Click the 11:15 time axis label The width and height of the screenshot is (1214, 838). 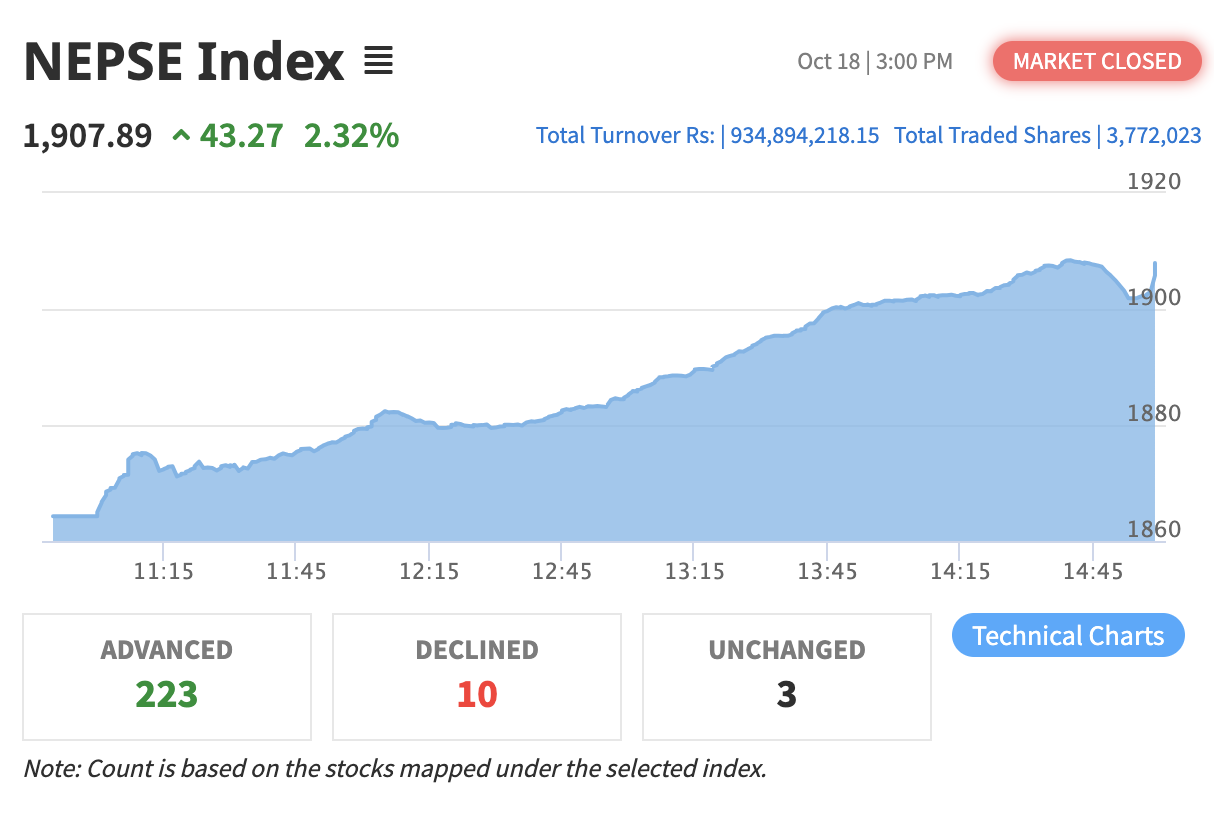(x=163, y=572)
